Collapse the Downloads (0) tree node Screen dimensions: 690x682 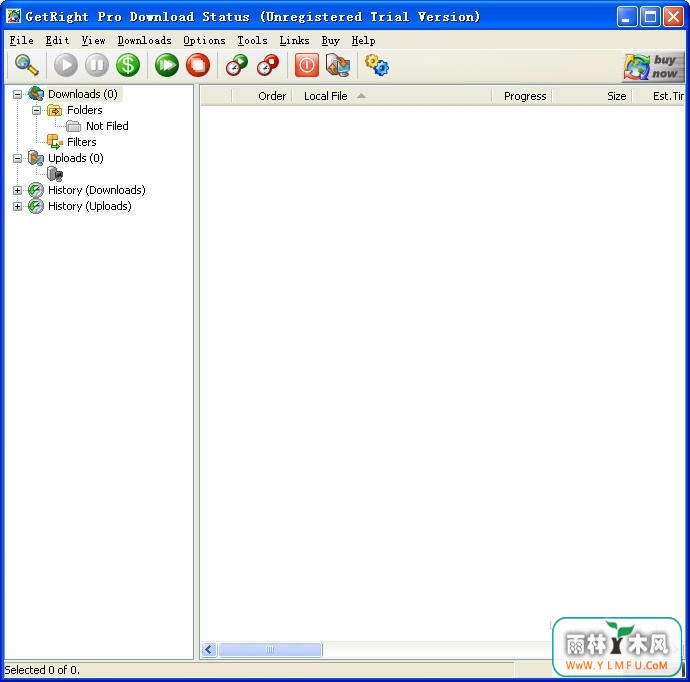pyautogui.click(x=17, y=94)
